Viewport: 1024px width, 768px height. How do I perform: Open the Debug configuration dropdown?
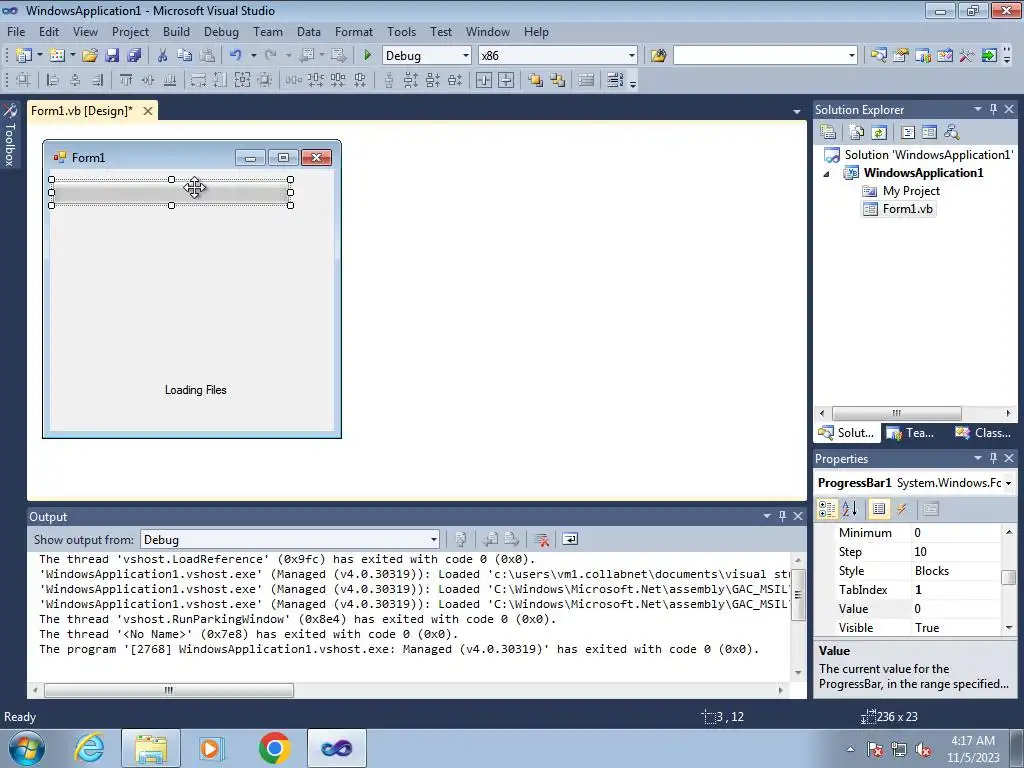tap(466, 56)
